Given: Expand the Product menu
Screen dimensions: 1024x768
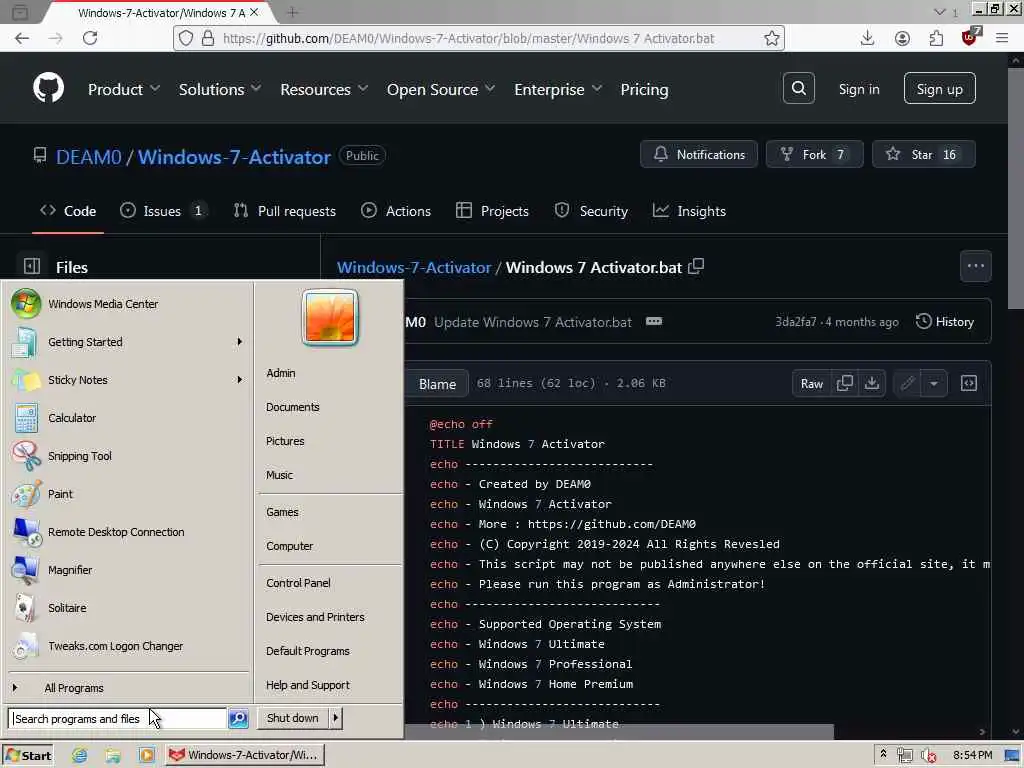Looking at the screenshot, I should coord(123,89).
